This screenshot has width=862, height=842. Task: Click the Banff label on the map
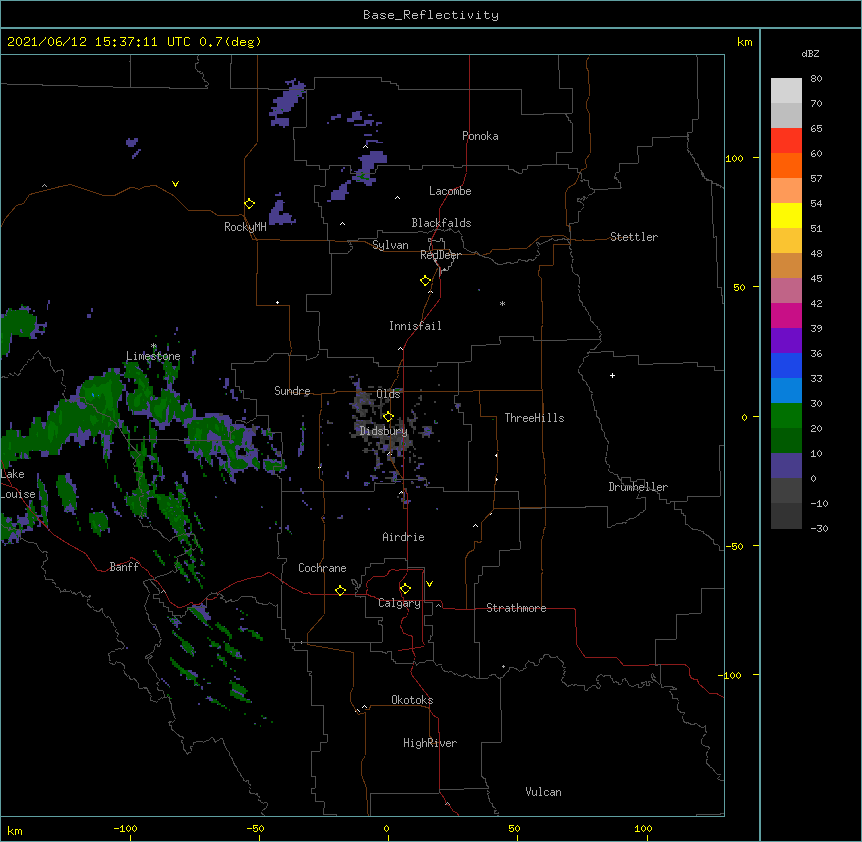click(124, 567)
